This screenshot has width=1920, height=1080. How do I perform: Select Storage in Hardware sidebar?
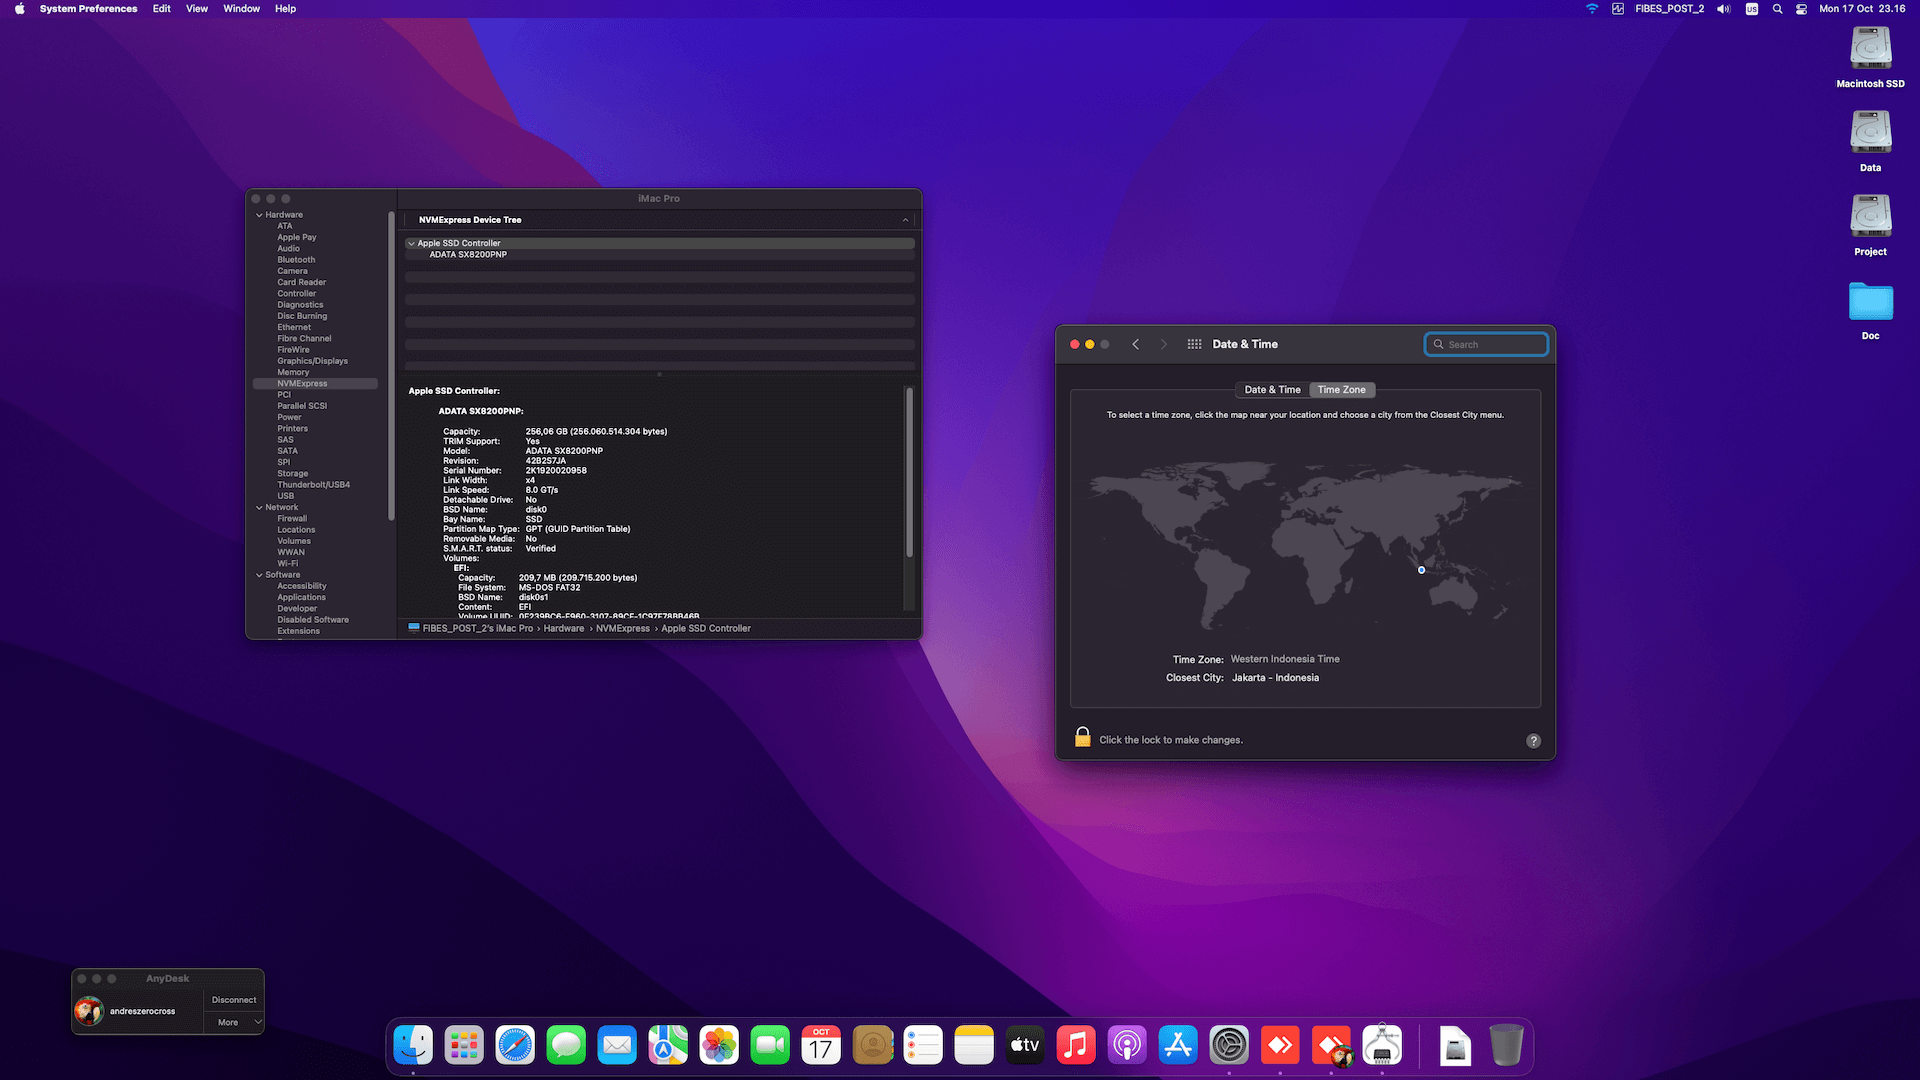pyautogui.click(x=293, y=474)
